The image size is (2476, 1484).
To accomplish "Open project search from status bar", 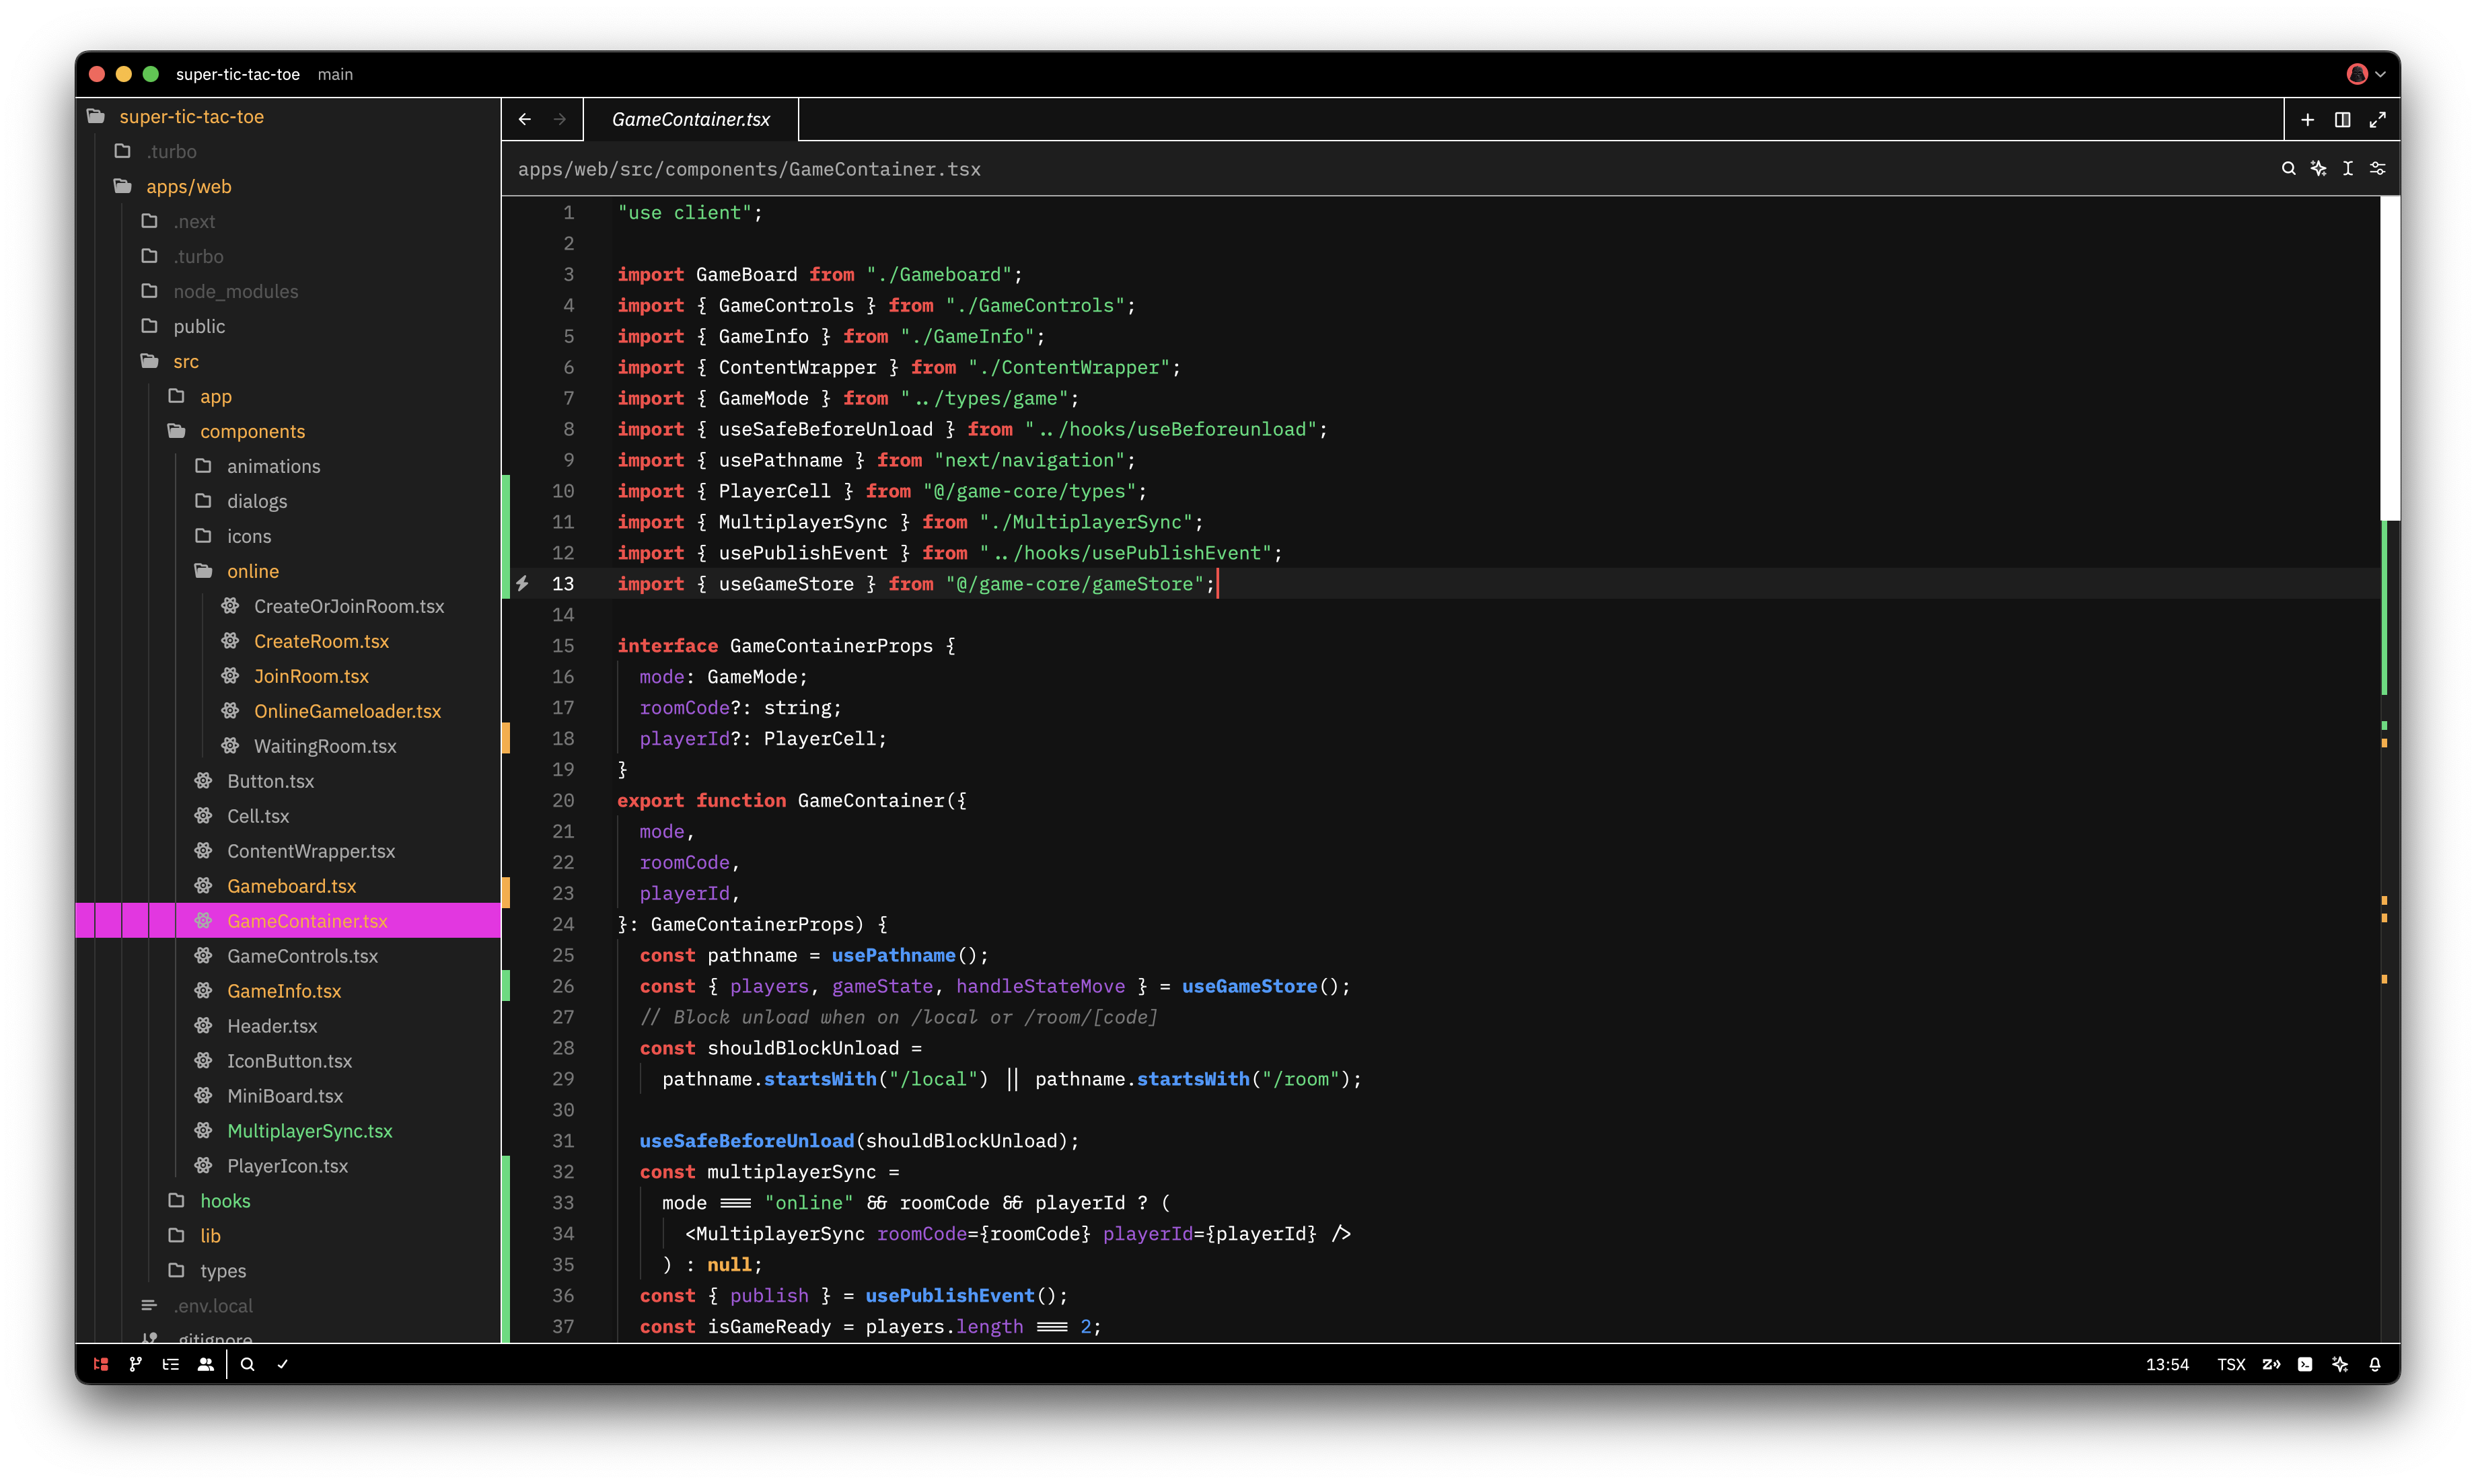I will click(x=248, y=1364).
